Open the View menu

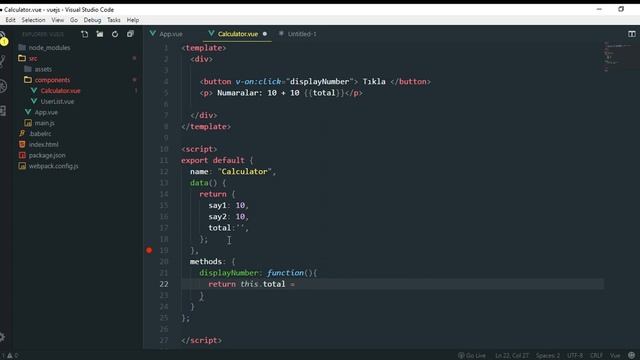[x=58, y=20]
